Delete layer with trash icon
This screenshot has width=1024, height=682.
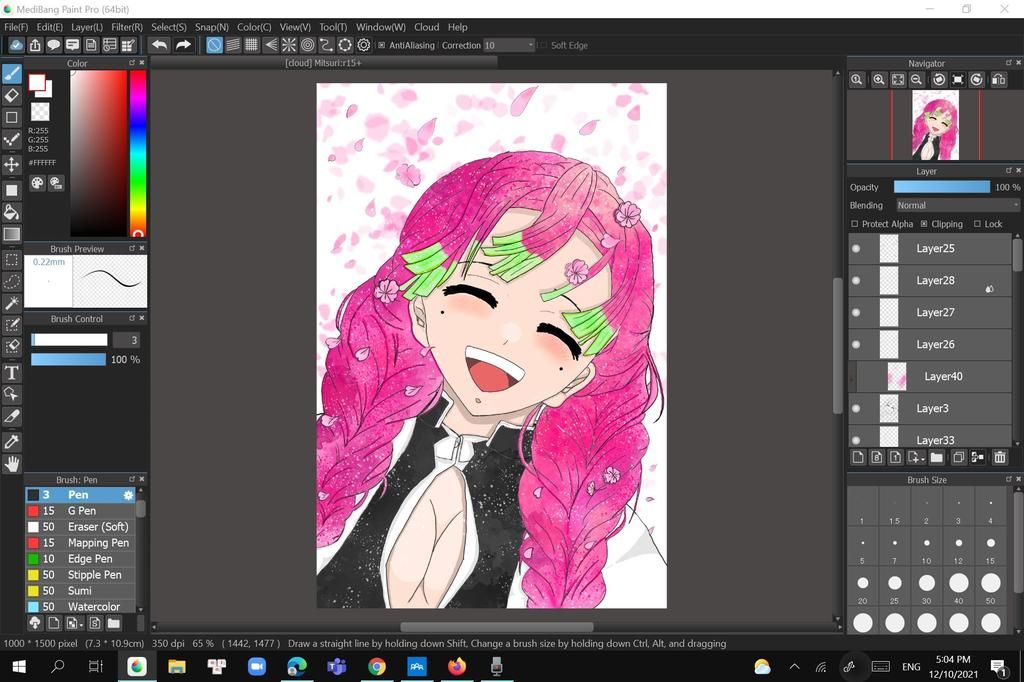pos(1000,457)
